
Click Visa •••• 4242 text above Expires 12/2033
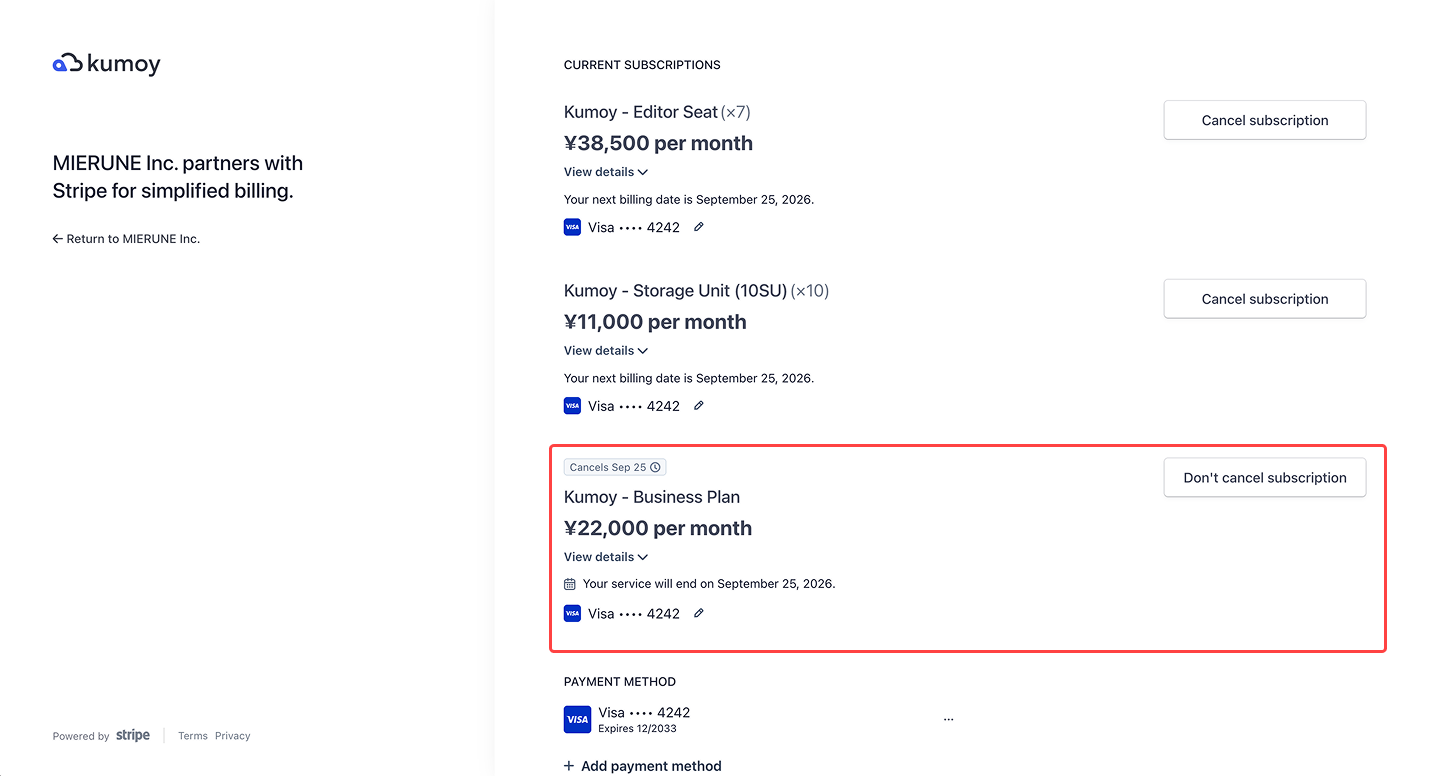644,713
